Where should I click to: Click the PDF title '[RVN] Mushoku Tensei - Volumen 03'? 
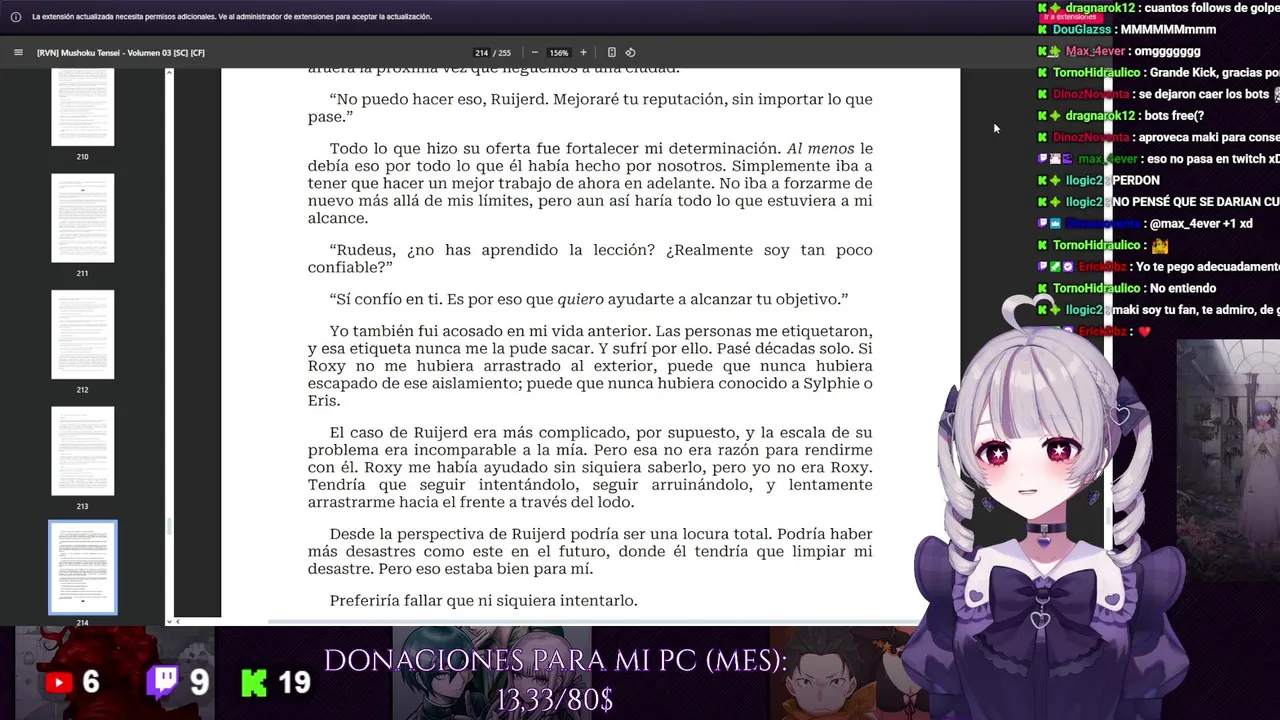pyautogui.click(x=121, y=53)
